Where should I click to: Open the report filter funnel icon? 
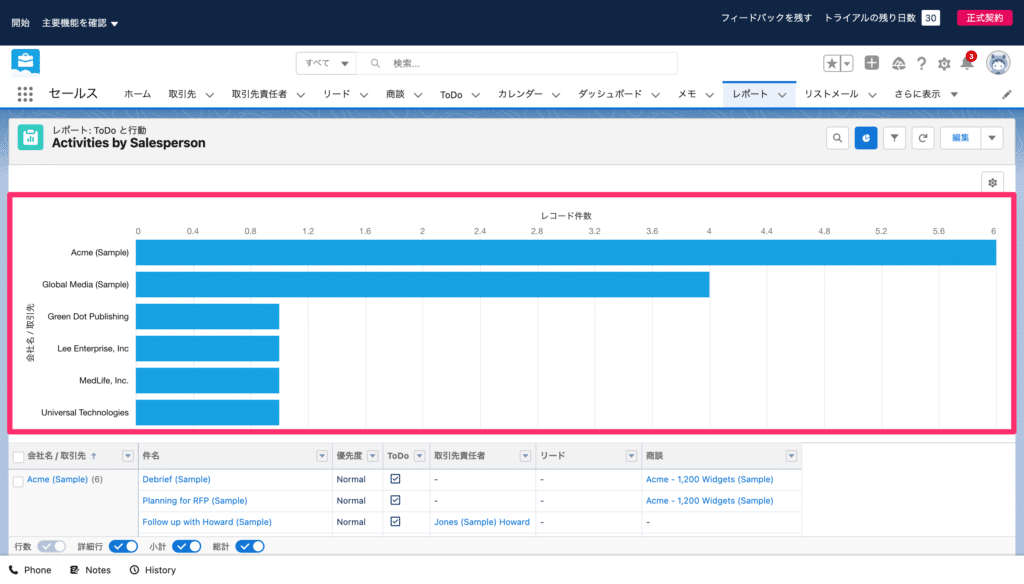tap(894, 138)
